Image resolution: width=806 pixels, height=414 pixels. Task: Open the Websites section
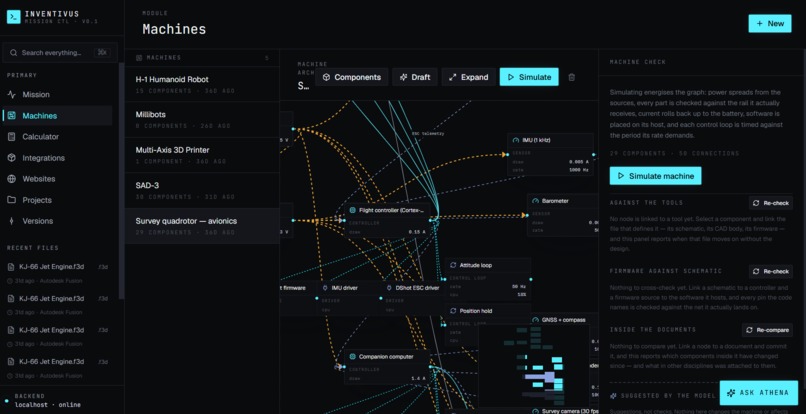pyautogui.click(x=57, y=179)
